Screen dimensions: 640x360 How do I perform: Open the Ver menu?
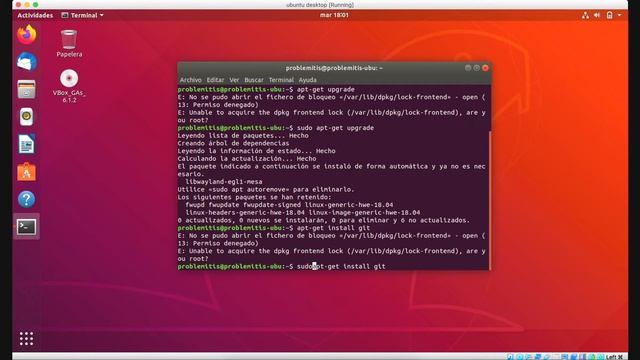pos(234,80)
